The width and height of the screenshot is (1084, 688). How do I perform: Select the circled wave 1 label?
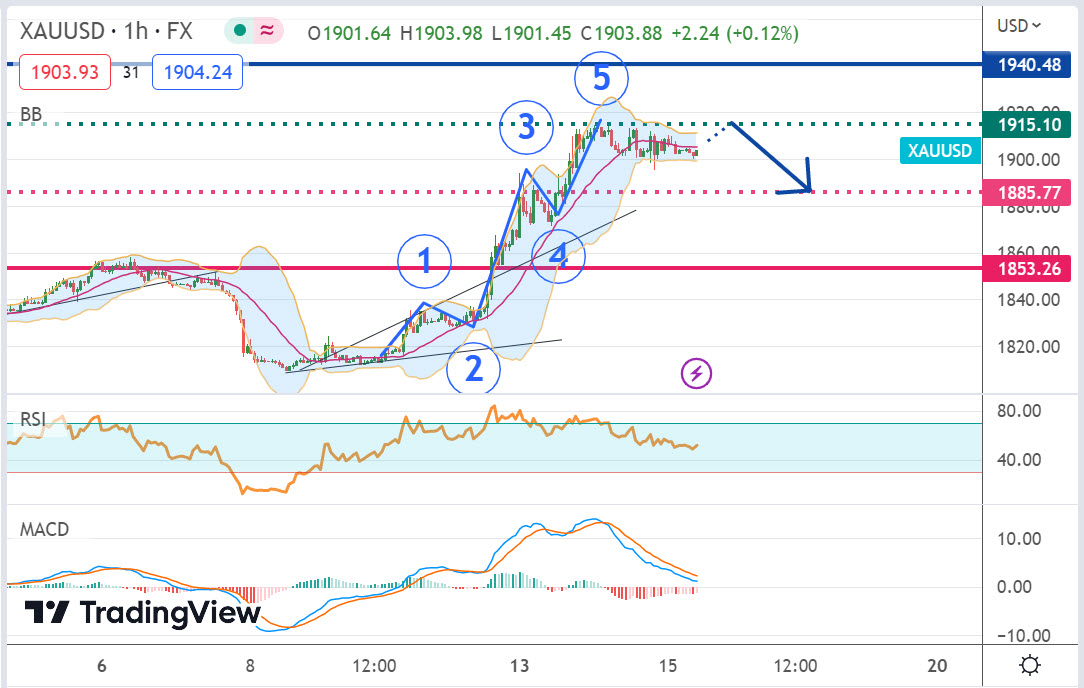point(424,262)
